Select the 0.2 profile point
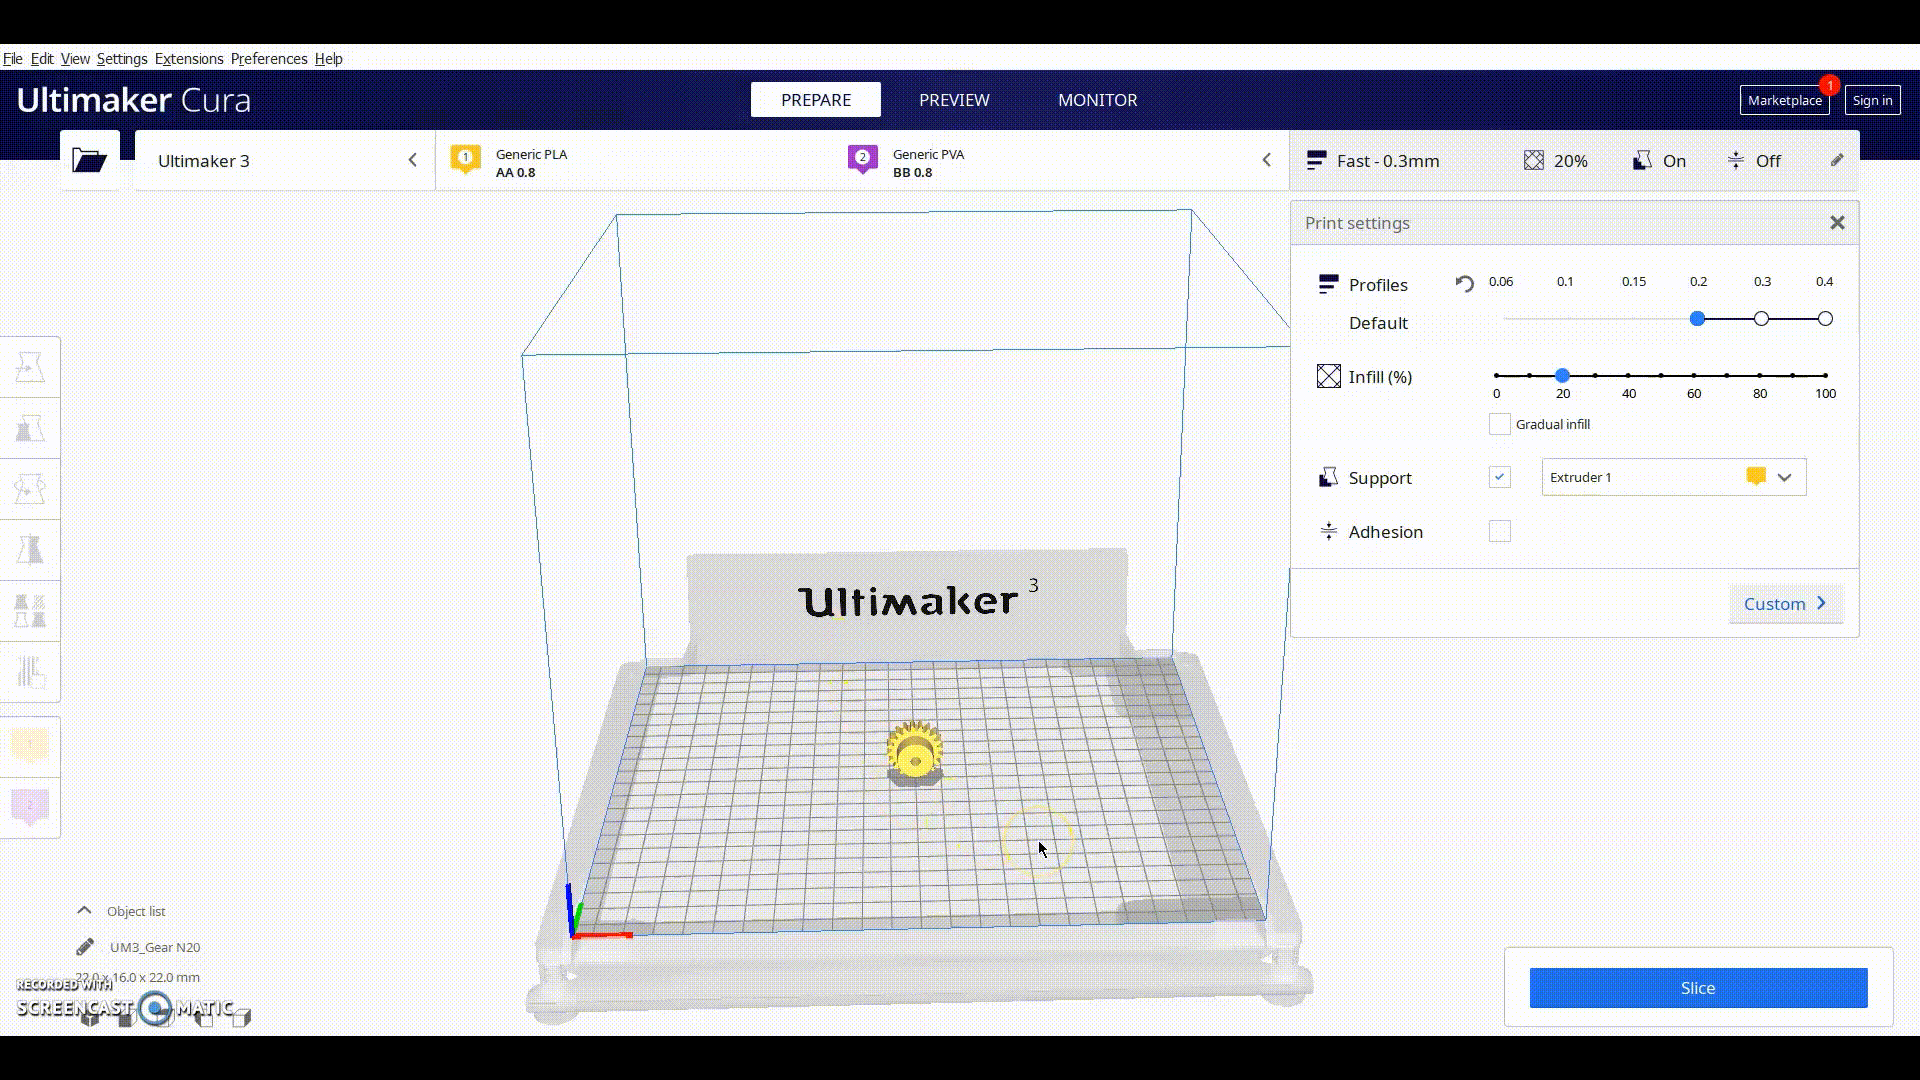Screen dimensions: 1920x1080 [1697, 319]
